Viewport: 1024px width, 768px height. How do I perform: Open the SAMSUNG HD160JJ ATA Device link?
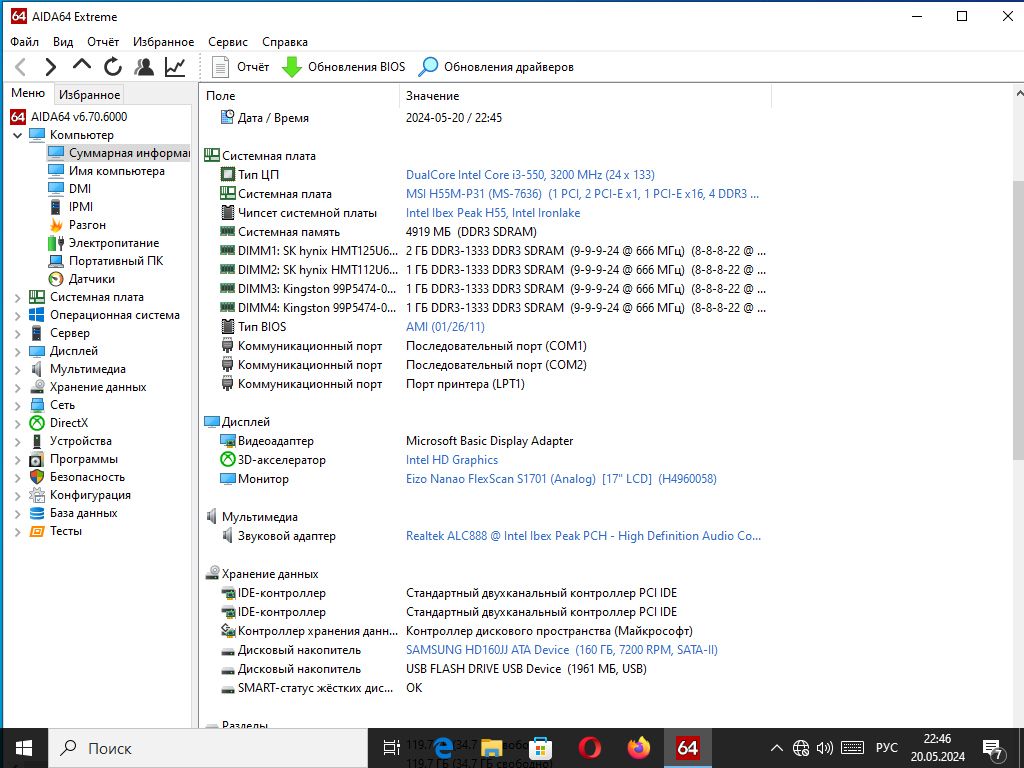pos(562,650)
